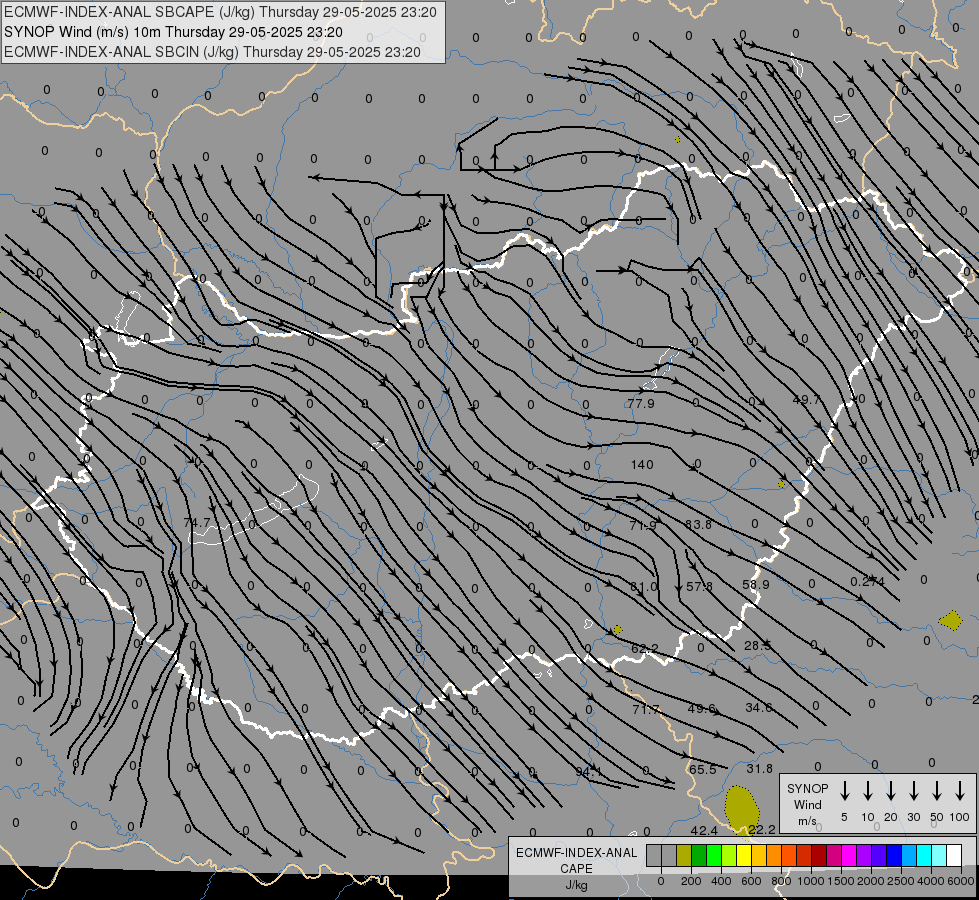Select the bright magenta CAPE legend swatch
Viewport: 979px width, 900px height.
pyautogui.click(x=849, y=855)
